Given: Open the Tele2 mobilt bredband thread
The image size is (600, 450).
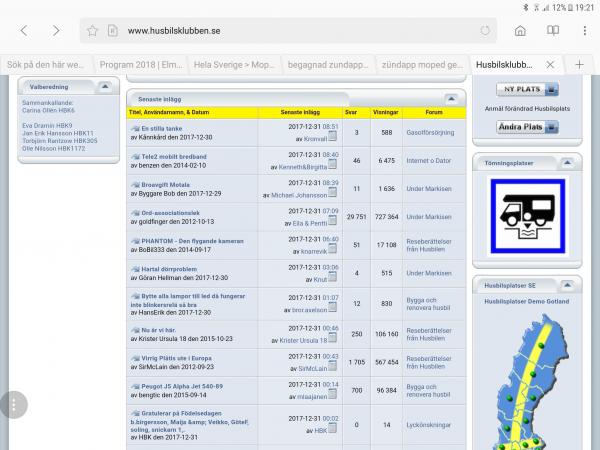Looking at the screenshot, I should coord(176,155).
